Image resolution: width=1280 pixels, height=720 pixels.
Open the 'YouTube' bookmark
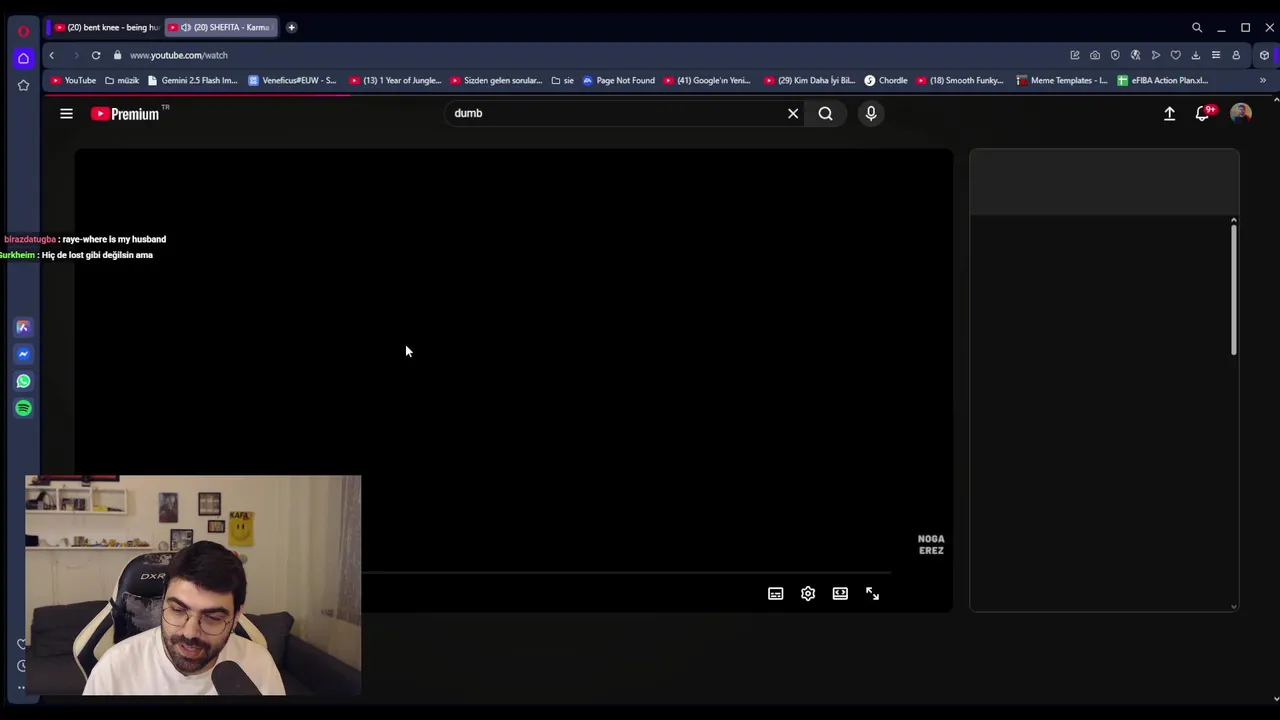[x=74, y=81]
